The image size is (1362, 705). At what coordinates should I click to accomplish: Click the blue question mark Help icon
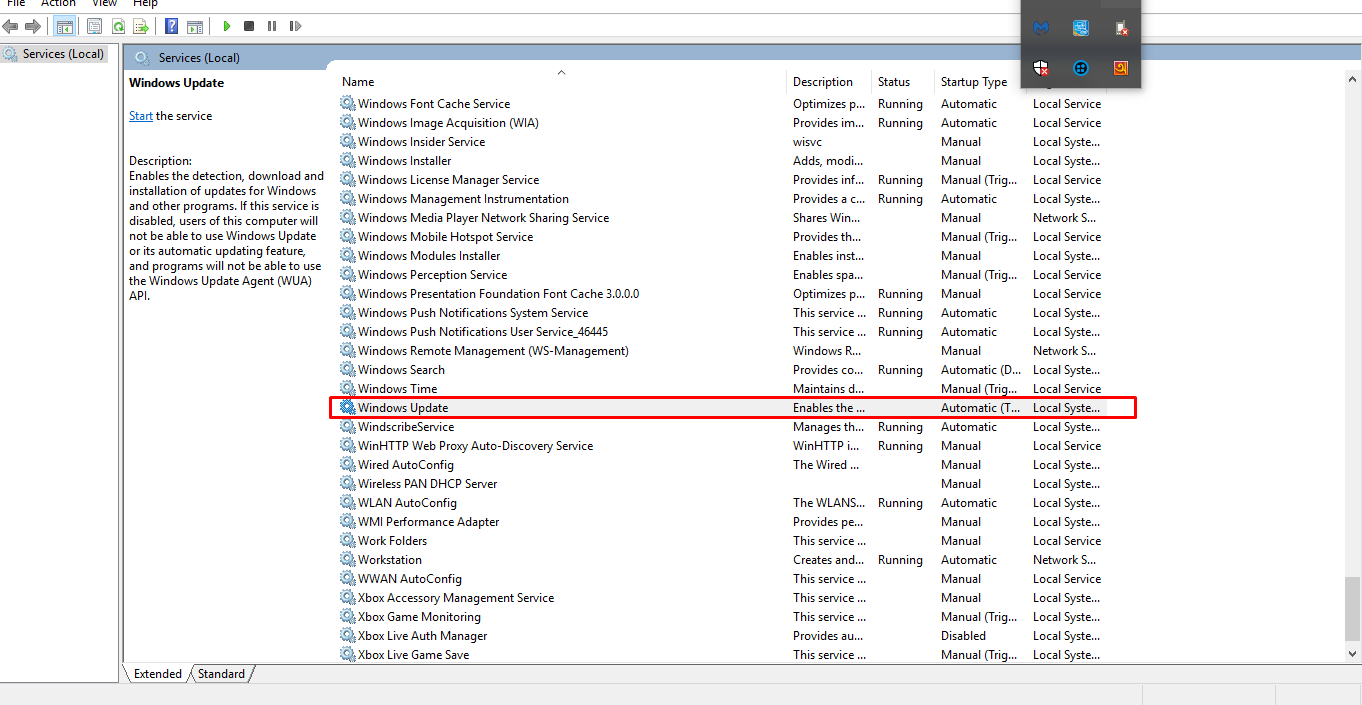[x=172, y=26]
